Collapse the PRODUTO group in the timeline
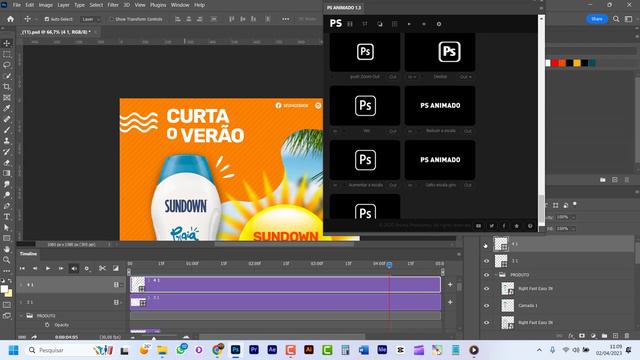The width and height of the screenshot is (640, 360). pos(21,316)
